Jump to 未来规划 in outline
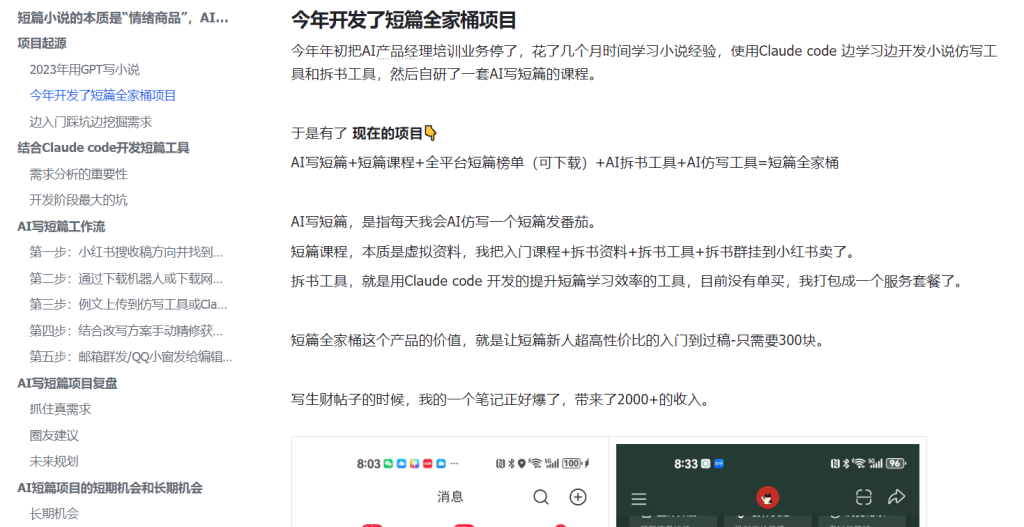 point(54,462)
